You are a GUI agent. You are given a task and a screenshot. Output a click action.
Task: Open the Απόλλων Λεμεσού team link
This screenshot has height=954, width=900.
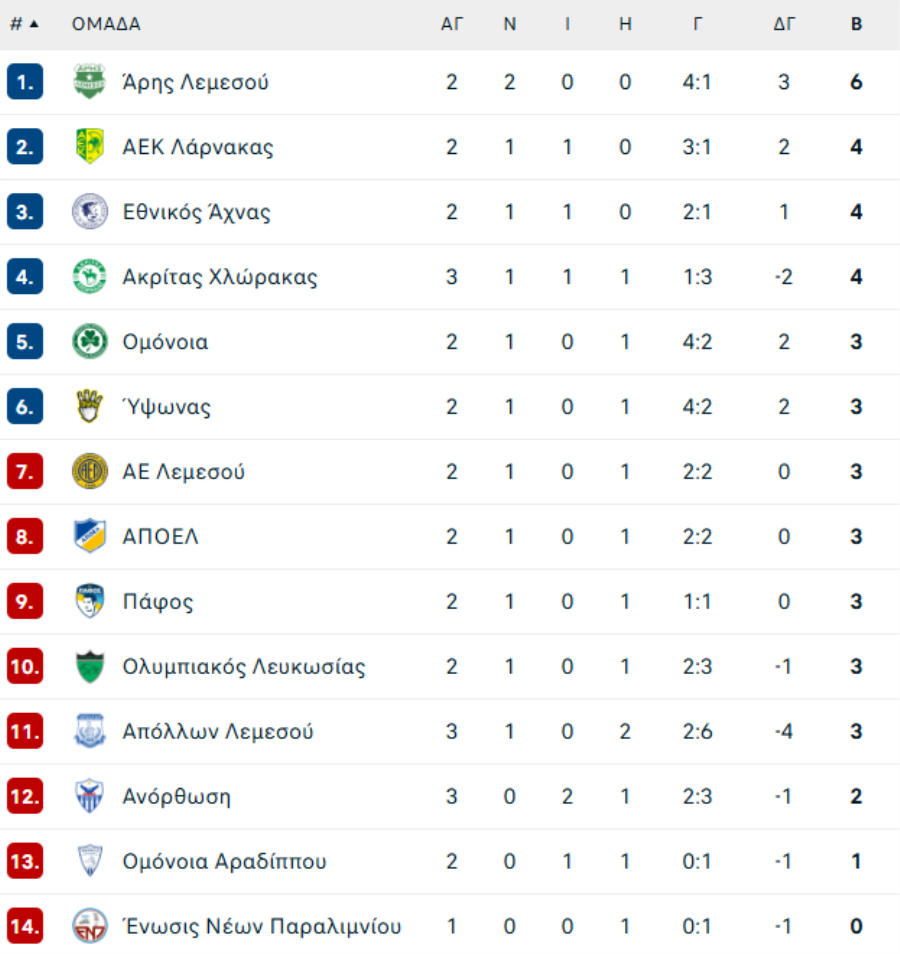[218, 731]
